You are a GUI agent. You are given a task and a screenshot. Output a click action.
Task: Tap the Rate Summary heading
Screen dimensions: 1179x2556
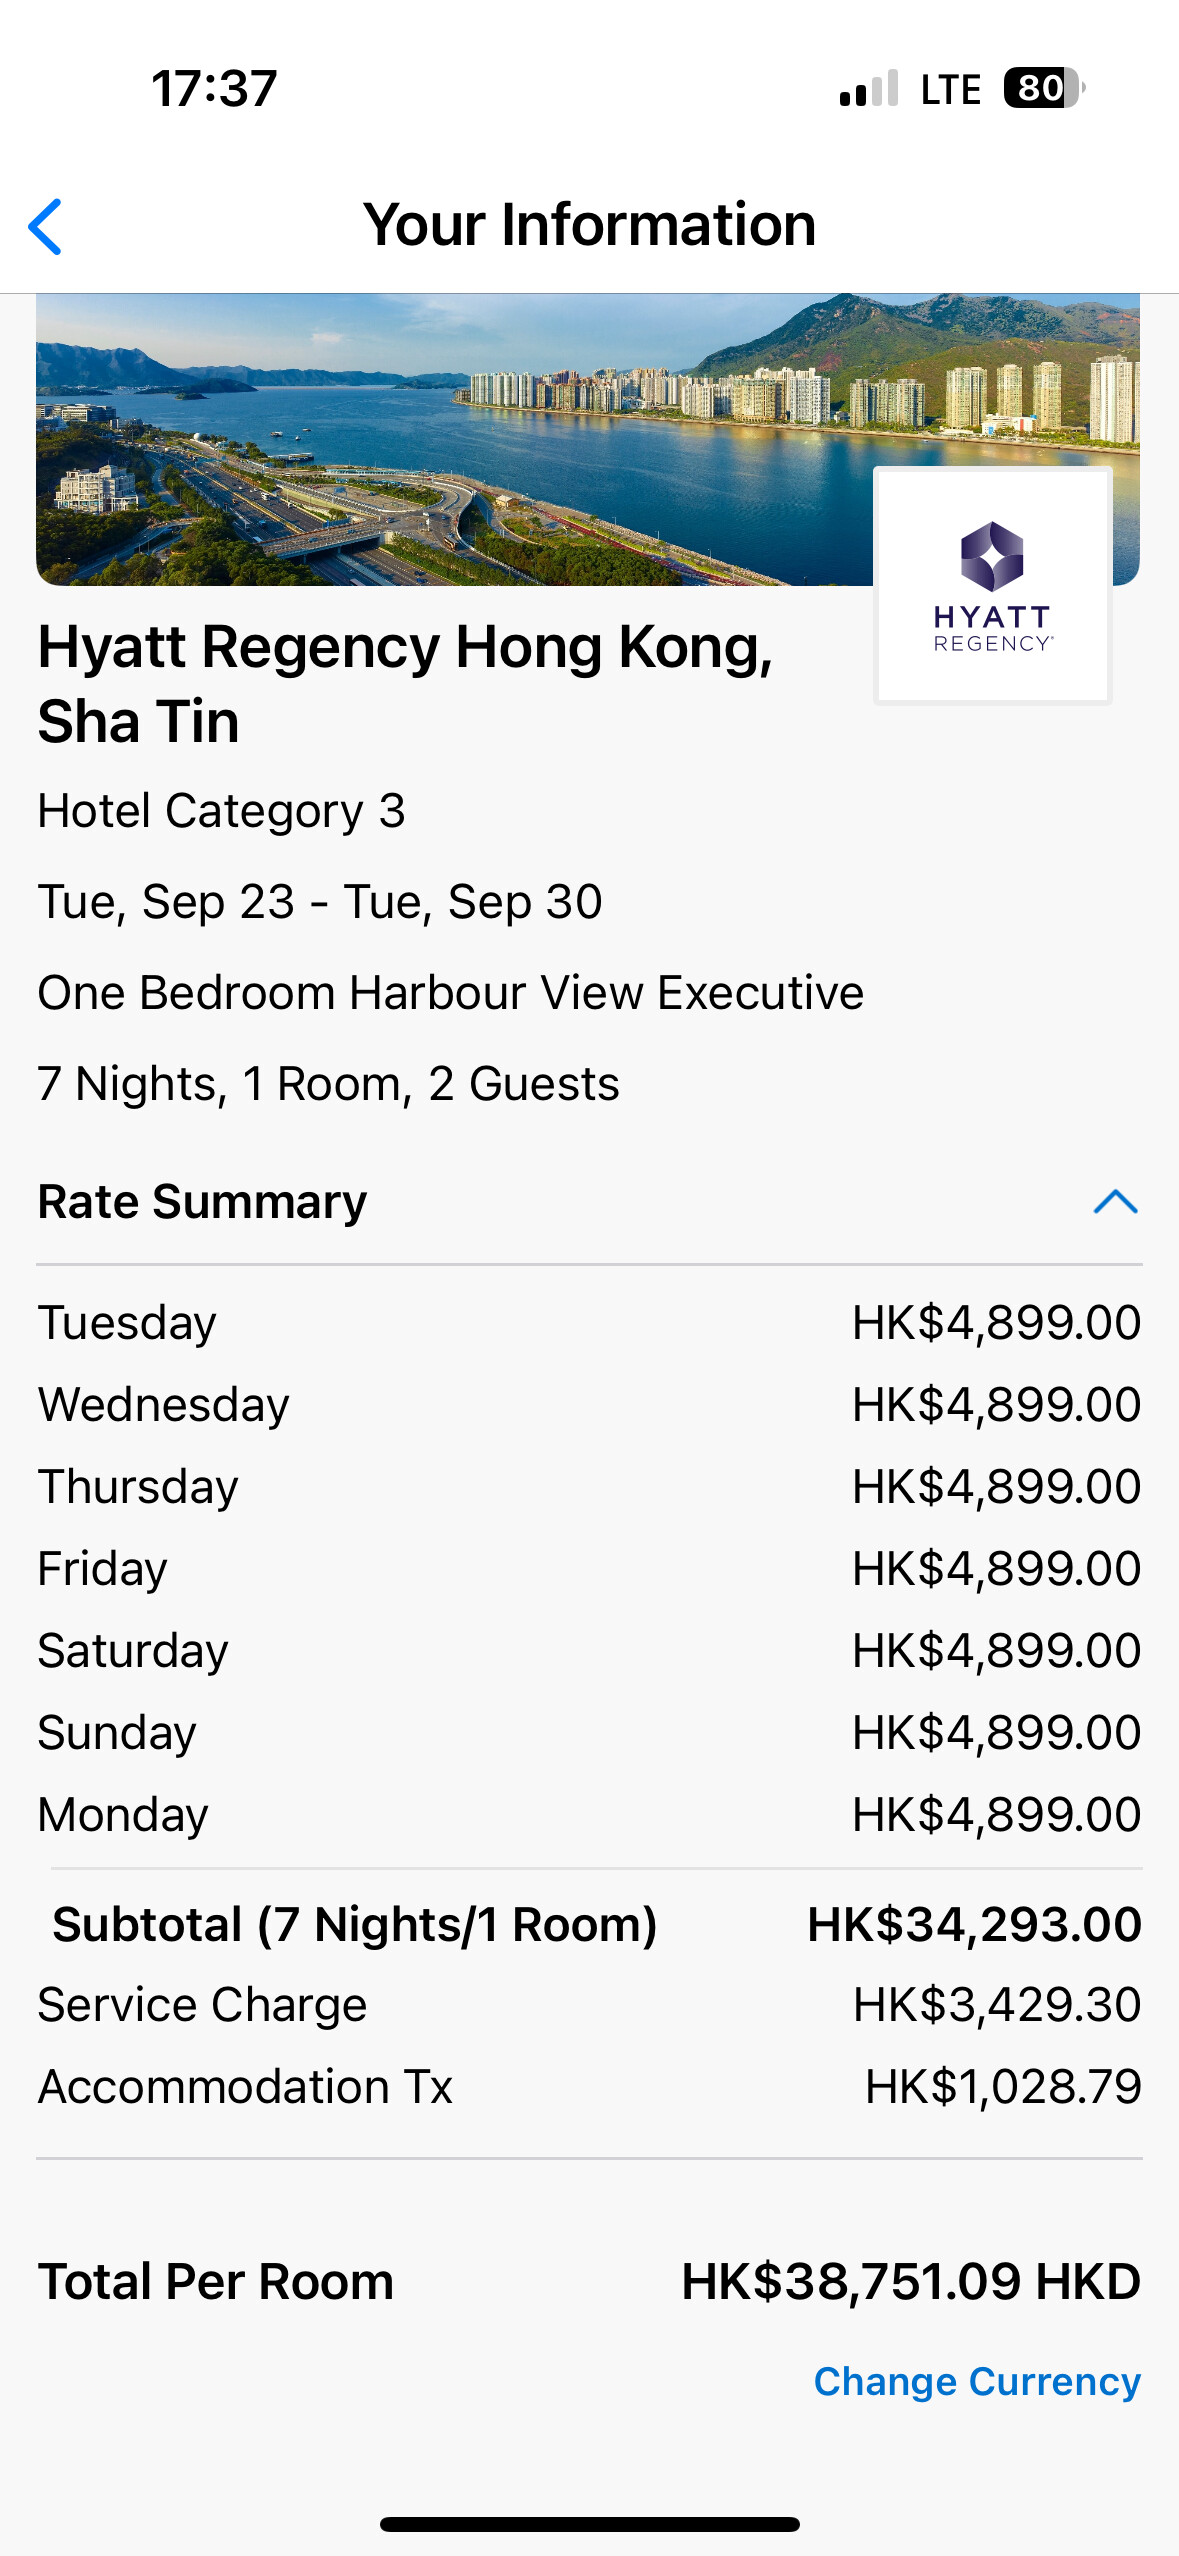202,1201
